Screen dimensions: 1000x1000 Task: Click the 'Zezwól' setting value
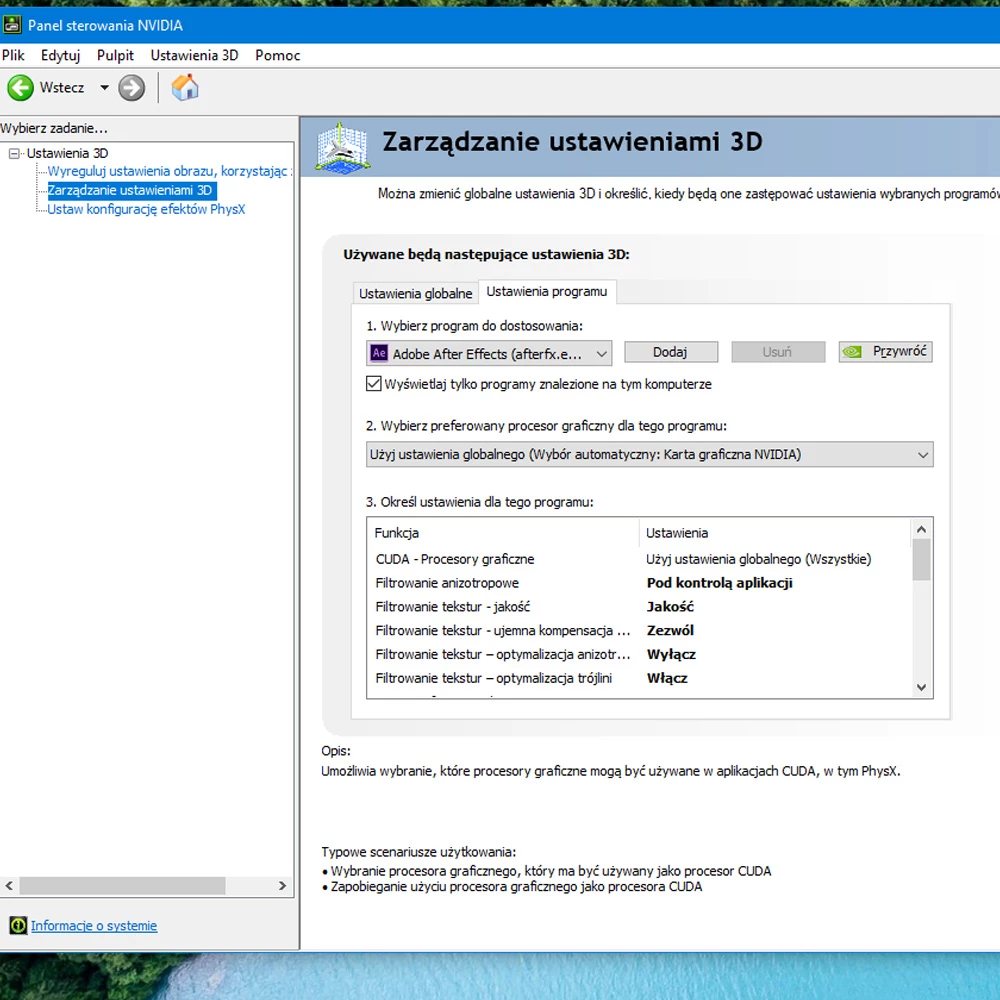click(670, 630)
